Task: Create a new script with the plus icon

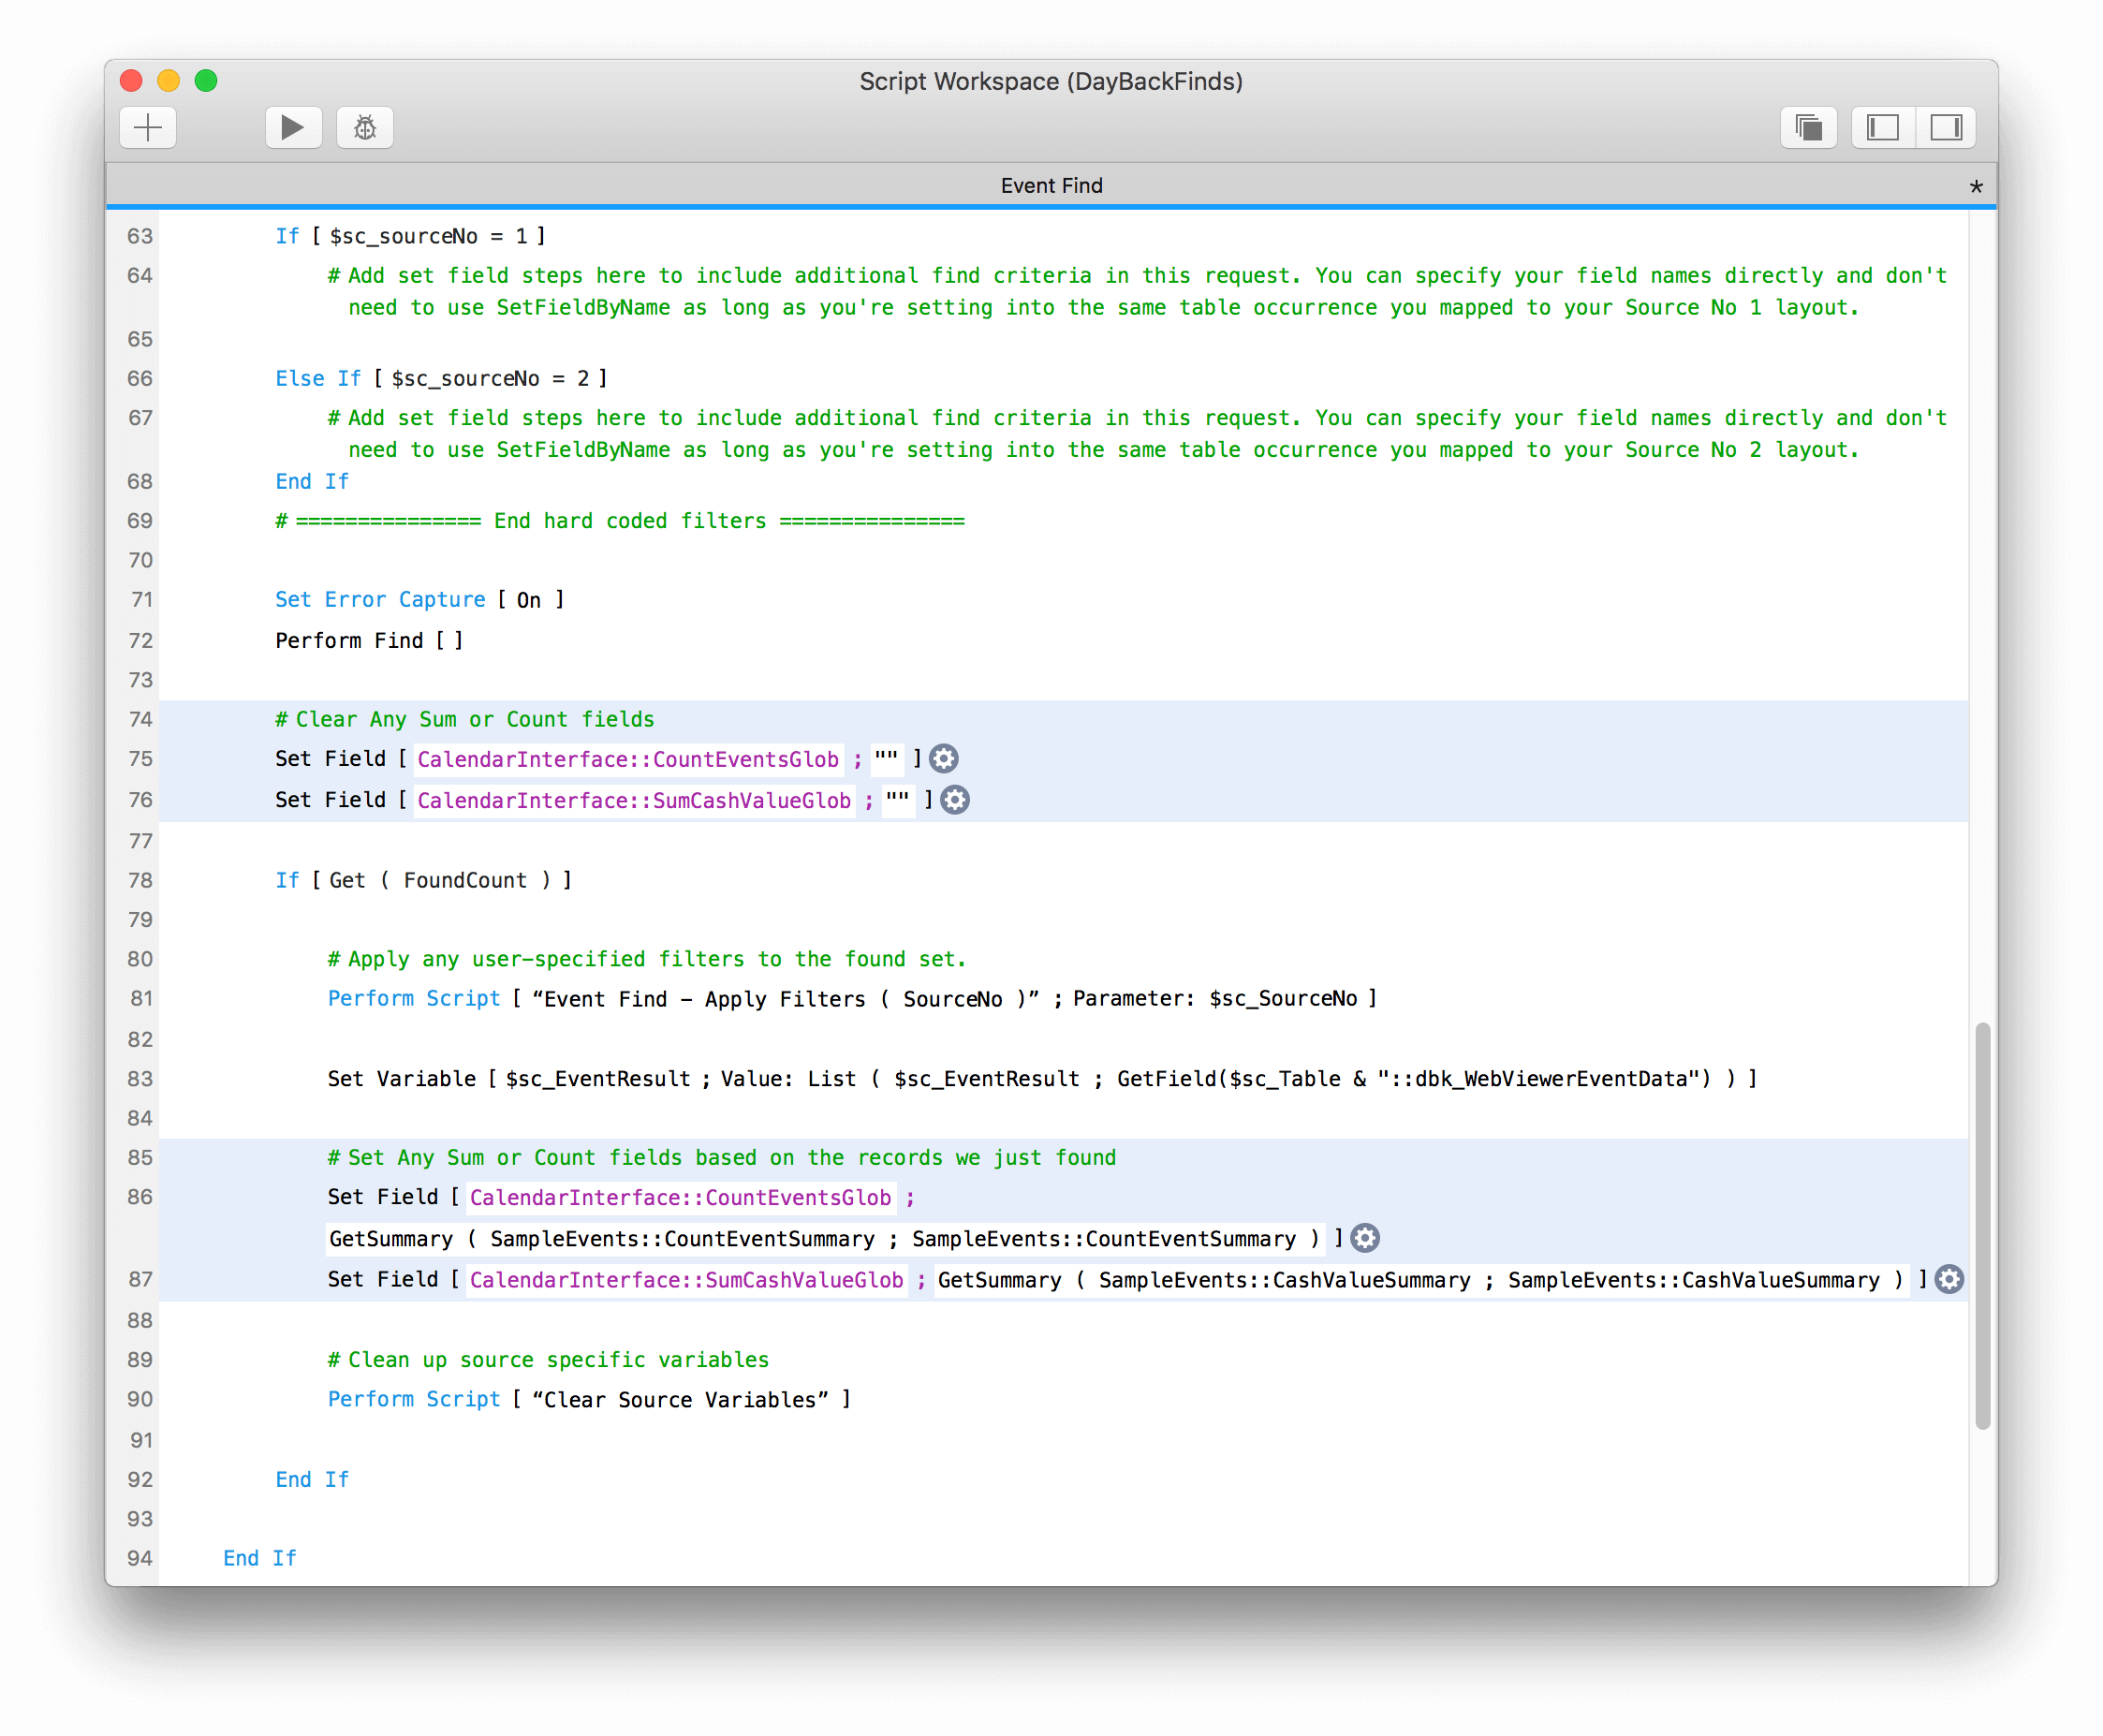Action: click(x=147, y=127)
